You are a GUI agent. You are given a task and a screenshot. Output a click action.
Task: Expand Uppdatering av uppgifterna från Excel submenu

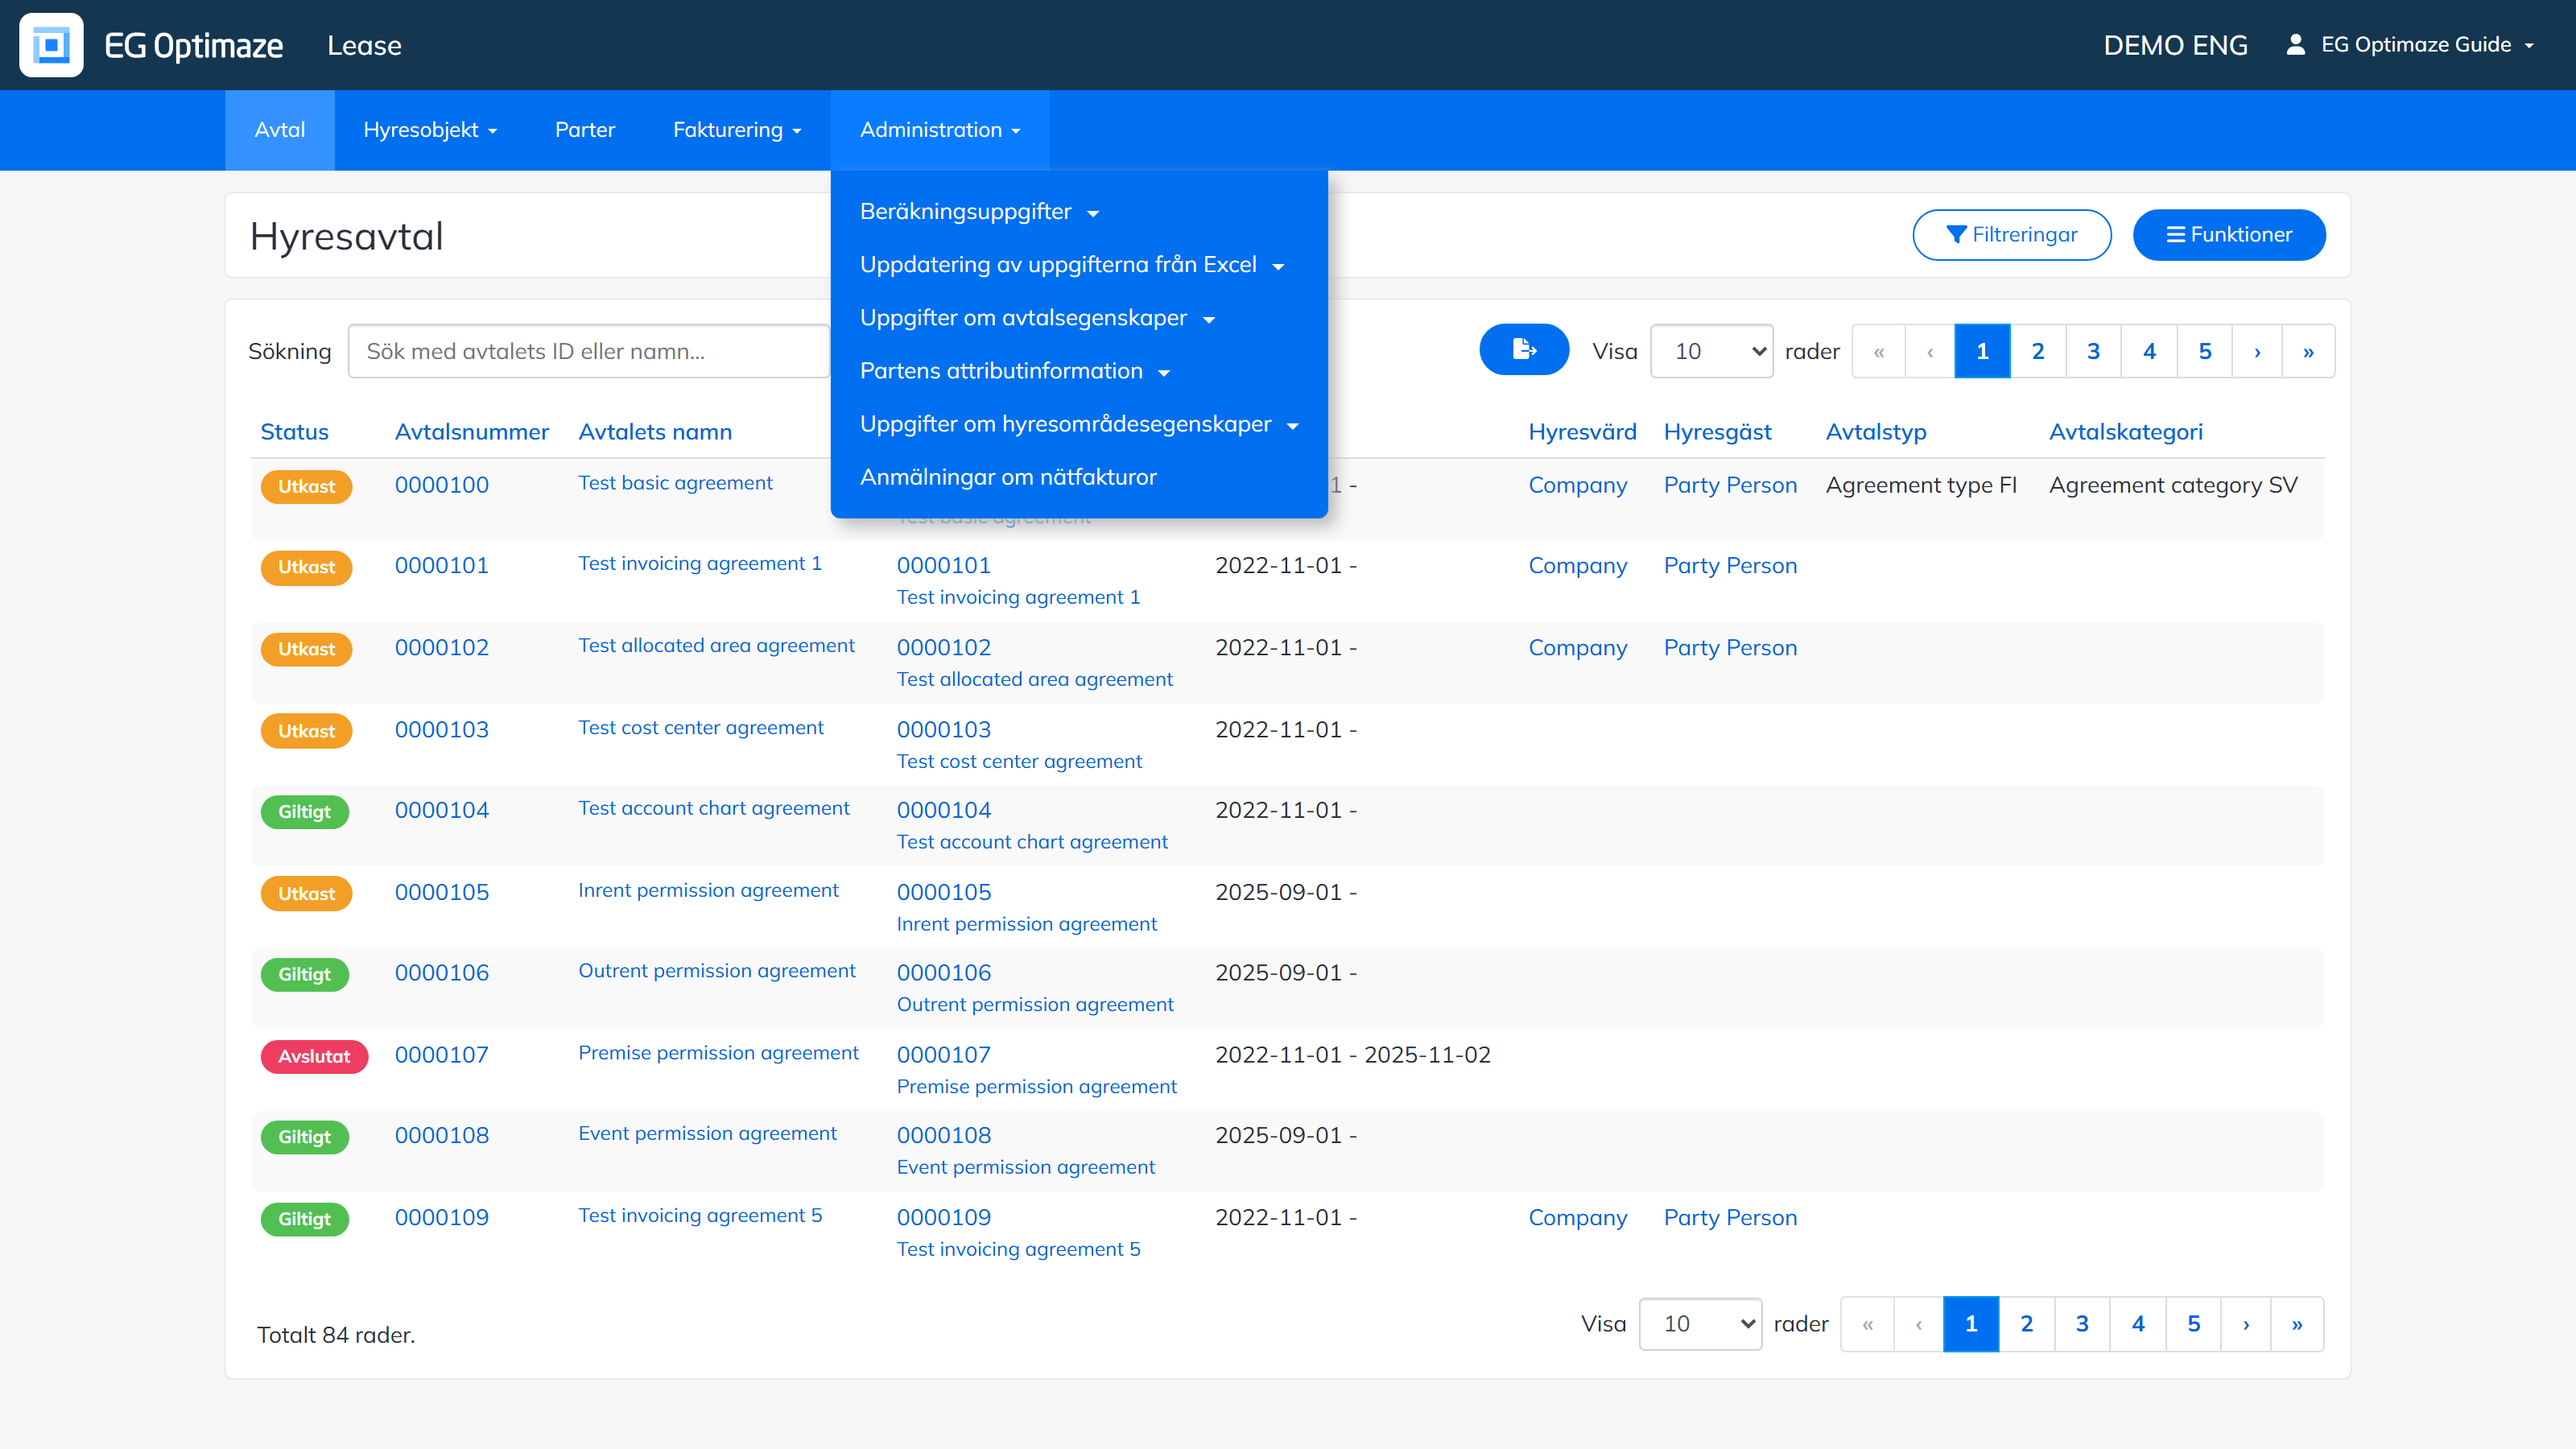(1072, 265)
